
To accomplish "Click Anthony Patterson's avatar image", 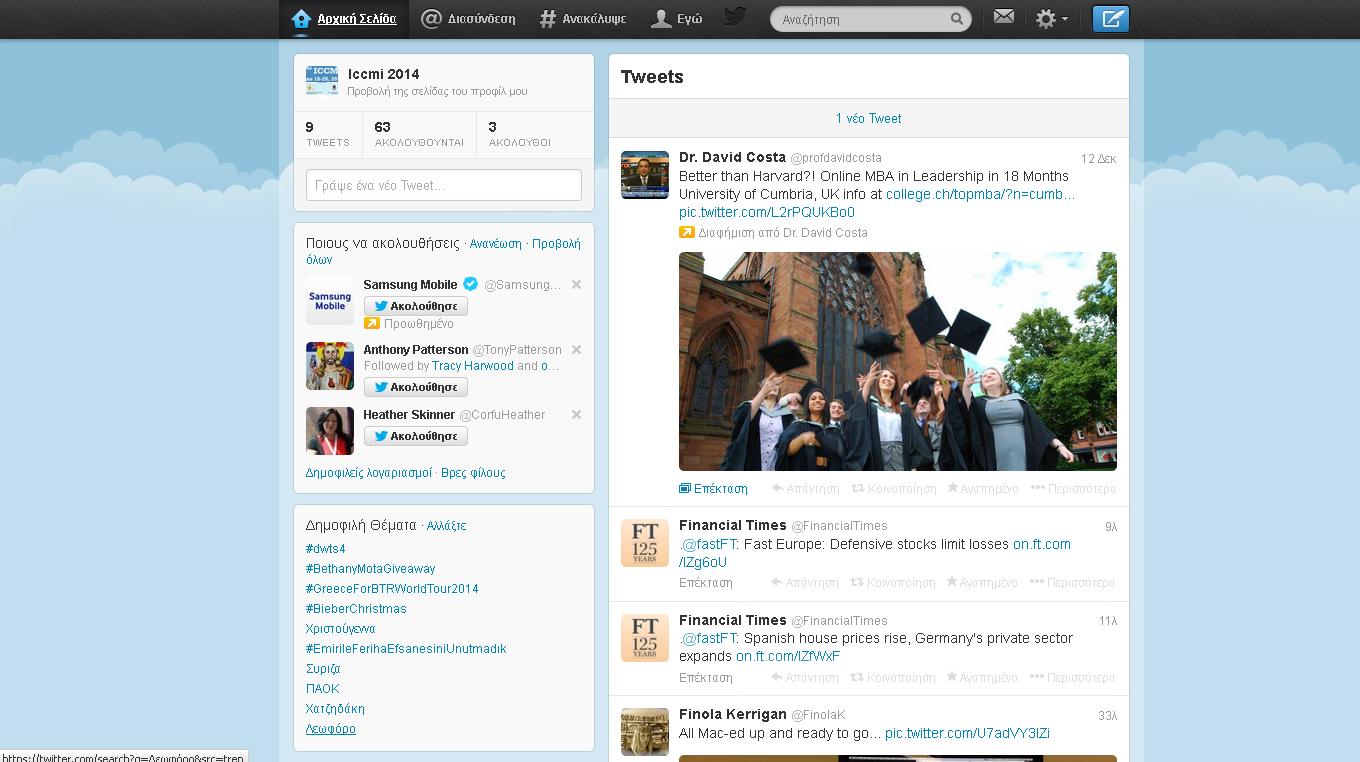I will tap(330, 366).
